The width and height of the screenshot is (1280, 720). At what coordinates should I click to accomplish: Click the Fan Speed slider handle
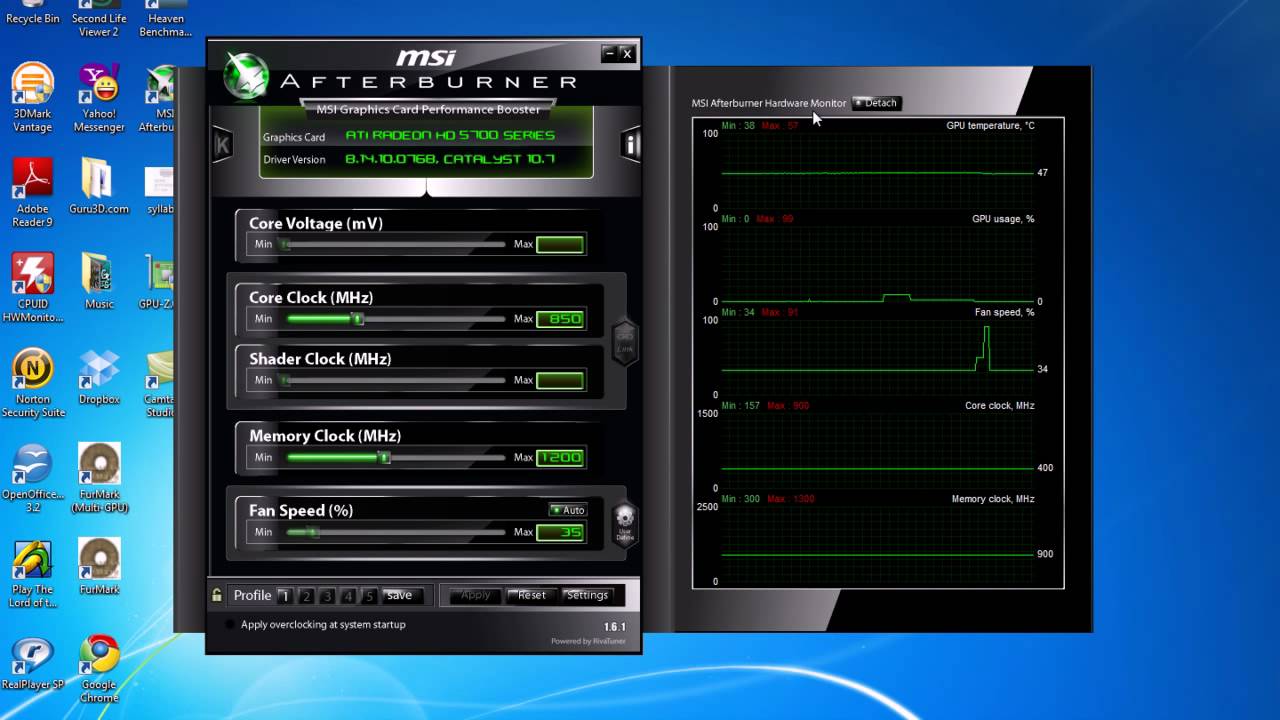point(311,532)
